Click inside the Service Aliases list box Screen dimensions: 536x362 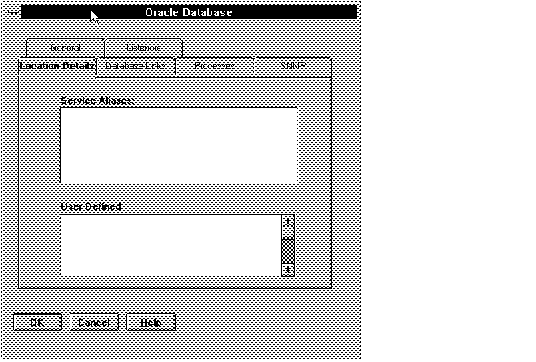tap(179, 146)
